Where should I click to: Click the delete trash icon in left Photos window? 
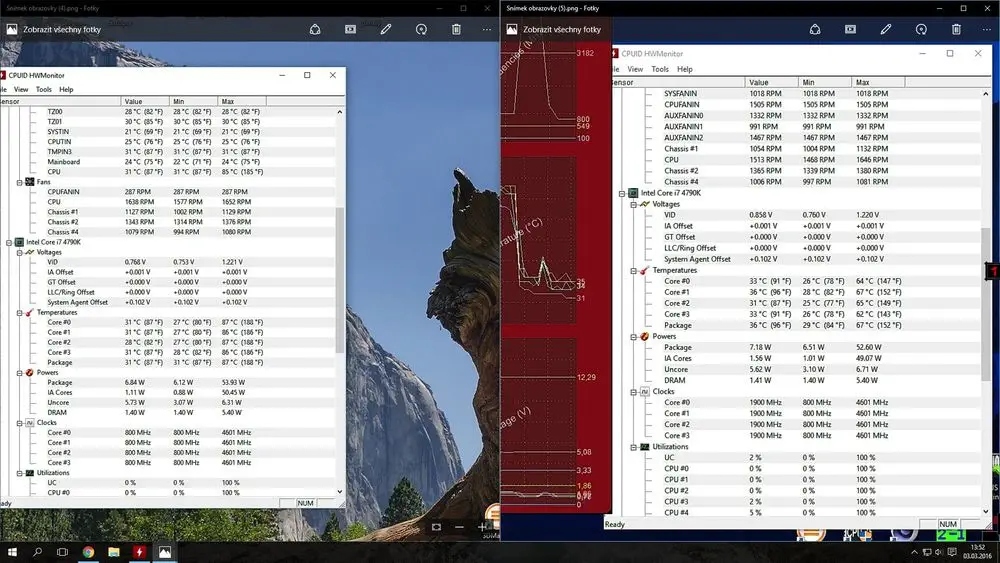456,29
